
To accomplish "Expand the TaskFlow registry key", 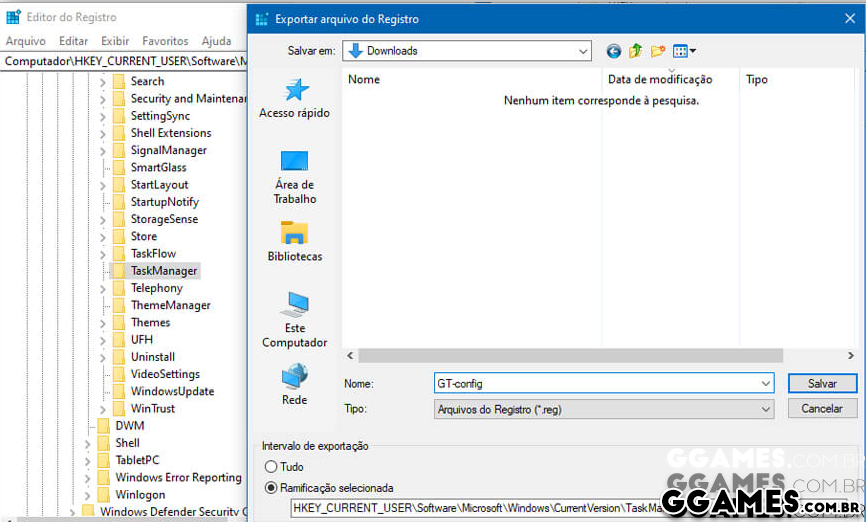I will (103, 254).
